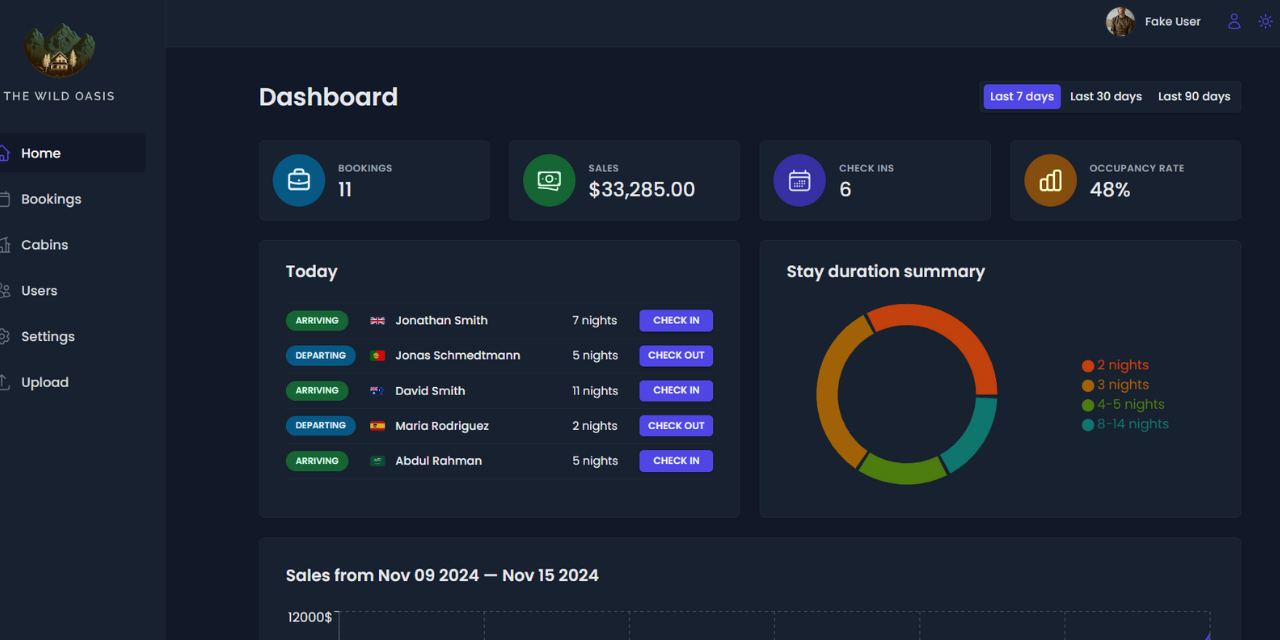1280x640 pixels.
Task: Click the Users sidebar icon
Action: (x=4, y=291)
